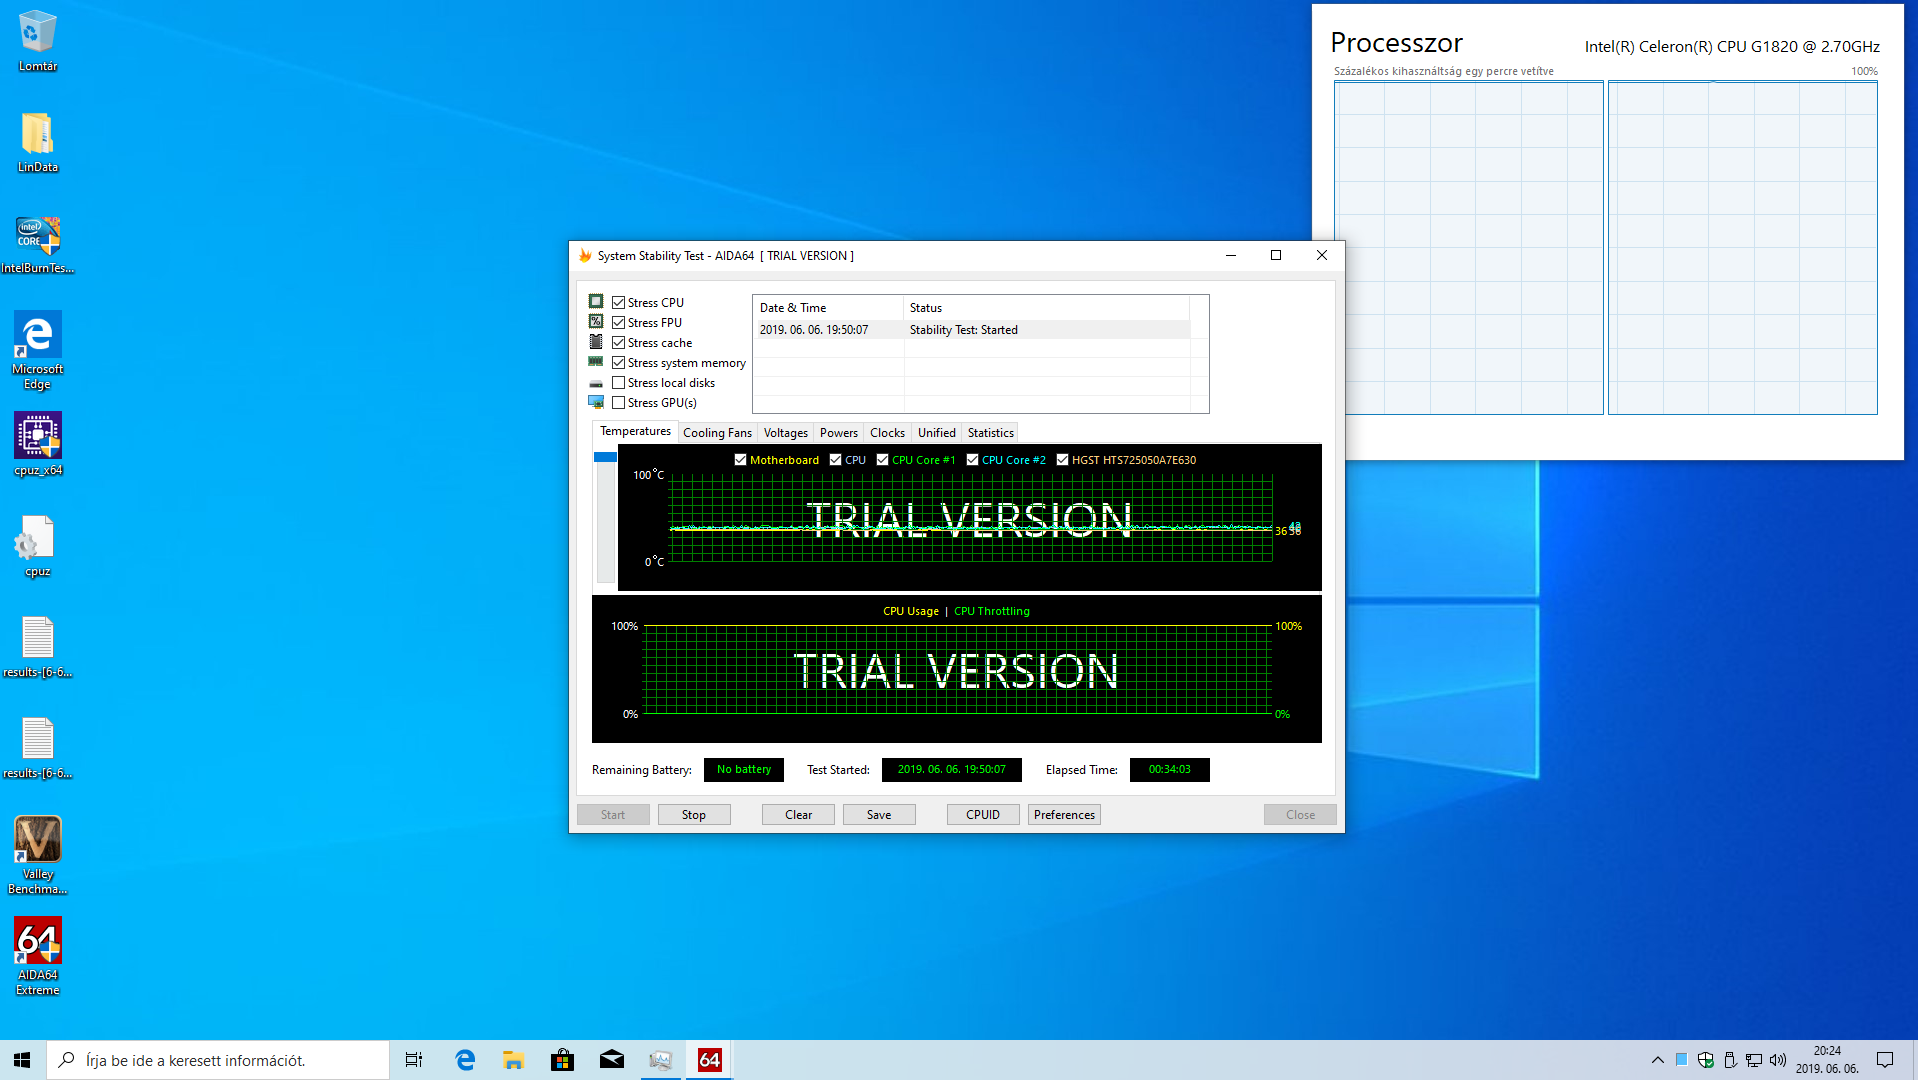Switch to Clocks tab

[x=887, y=433]
